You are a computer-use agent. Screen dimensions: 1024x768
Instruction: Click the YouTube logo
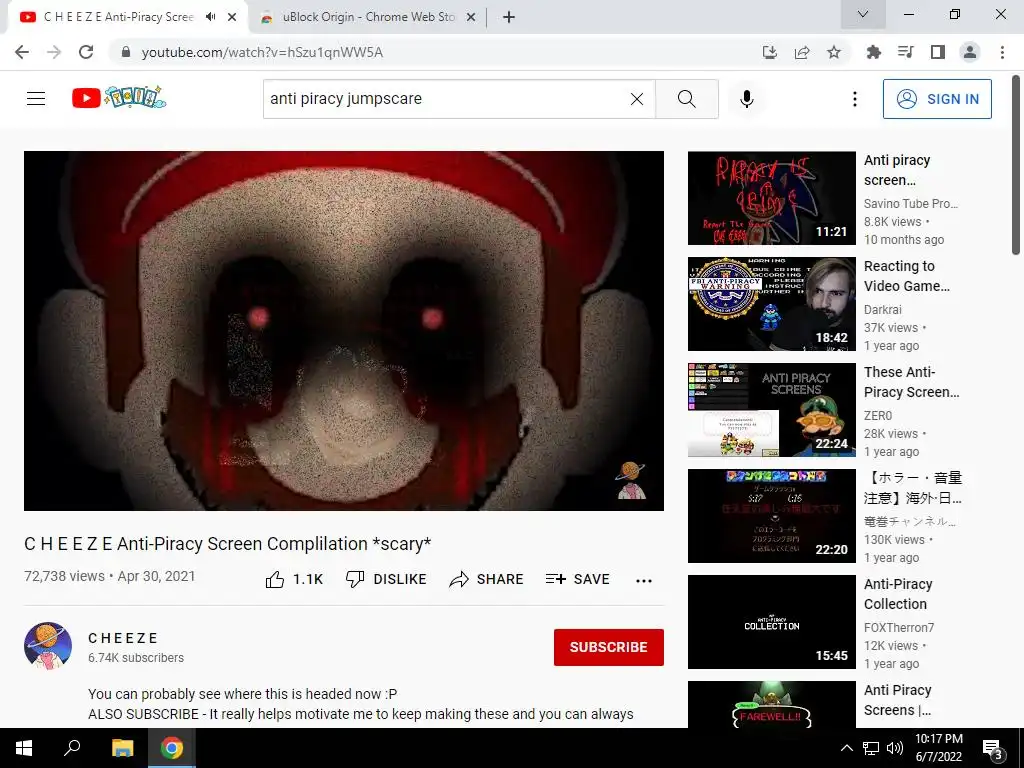point(119,98)
